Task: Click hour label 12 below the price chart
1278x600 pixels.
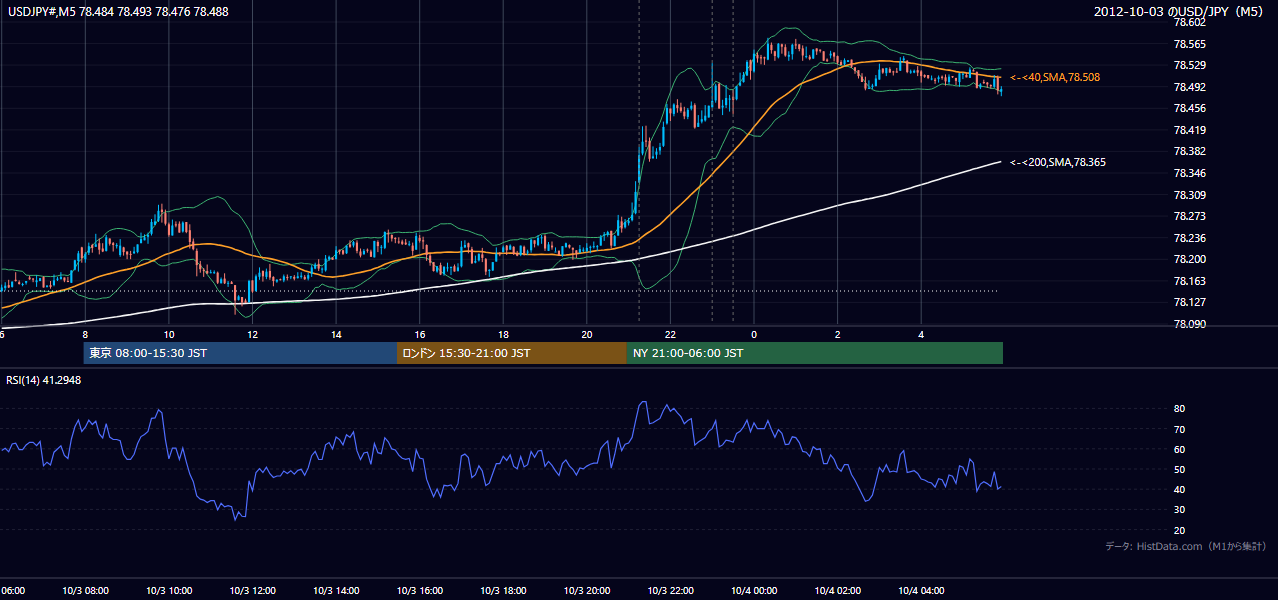Action: click(253, 334)
